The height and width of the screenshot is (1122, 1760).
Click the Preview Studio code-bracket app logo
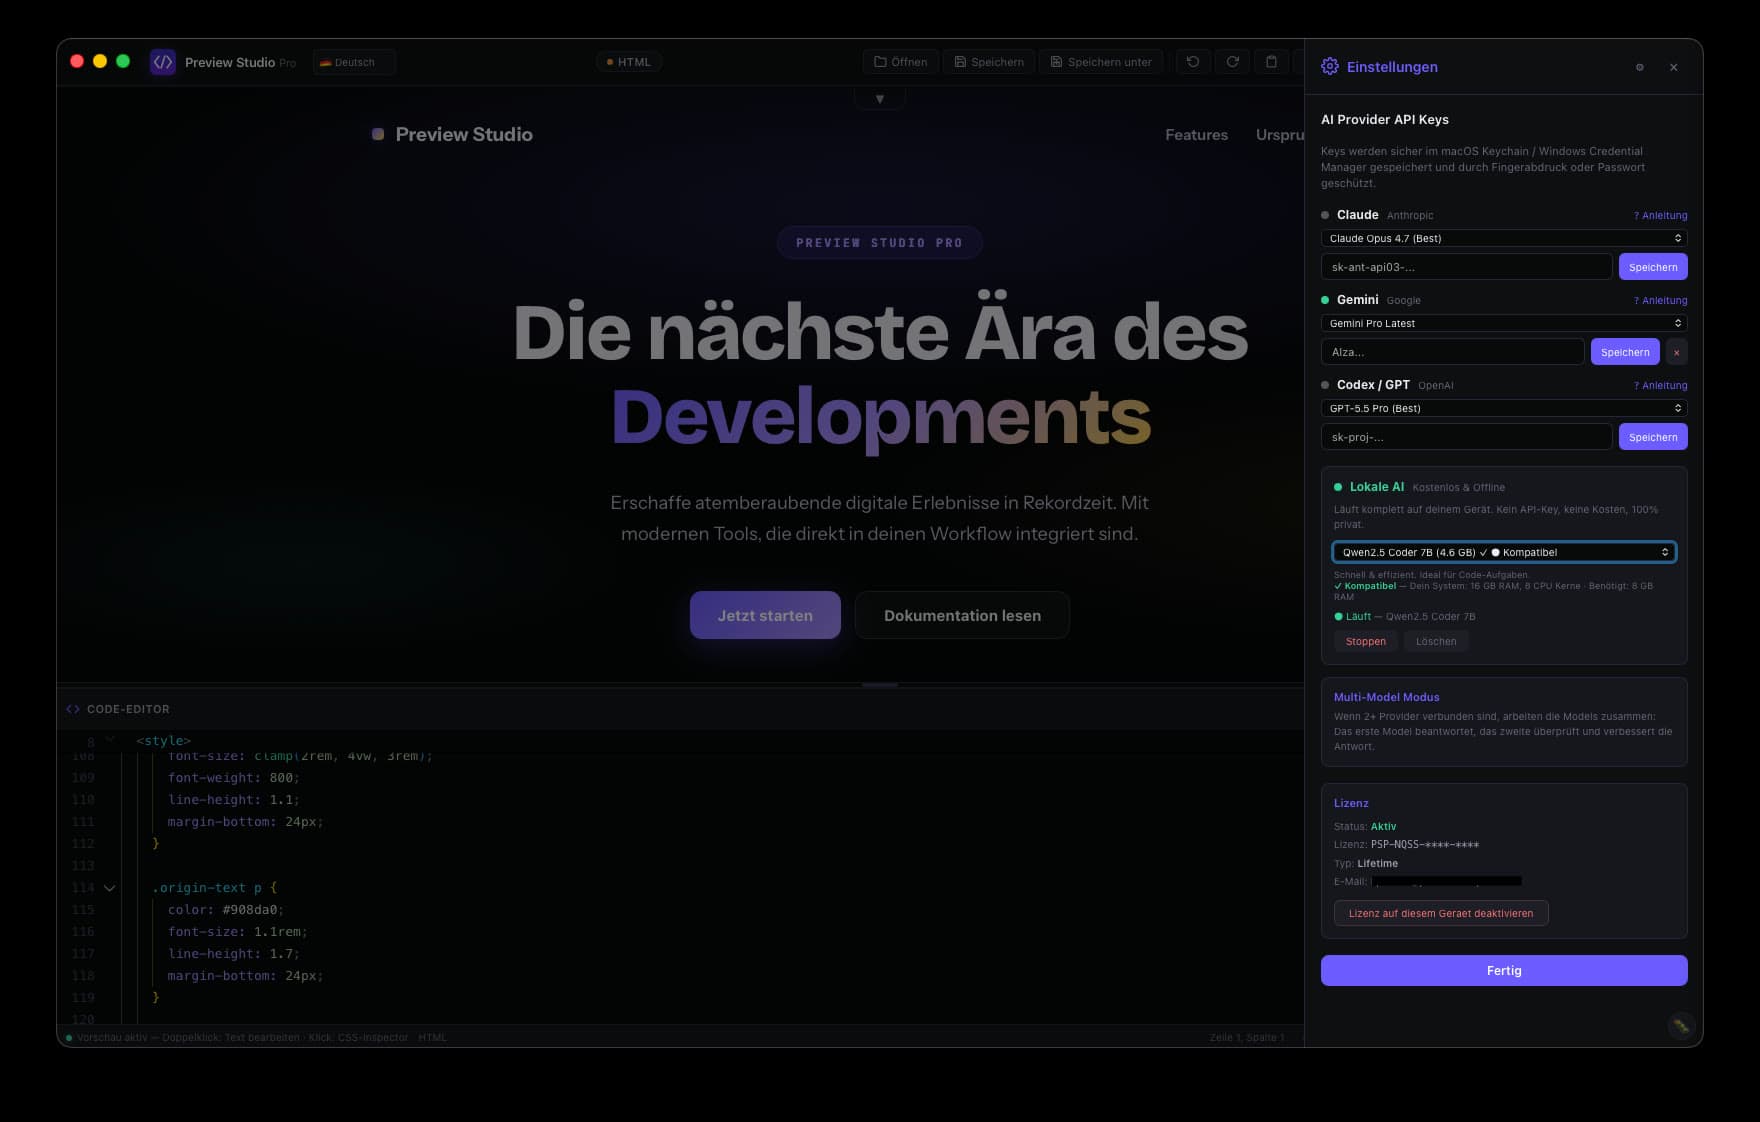[163, 62]
